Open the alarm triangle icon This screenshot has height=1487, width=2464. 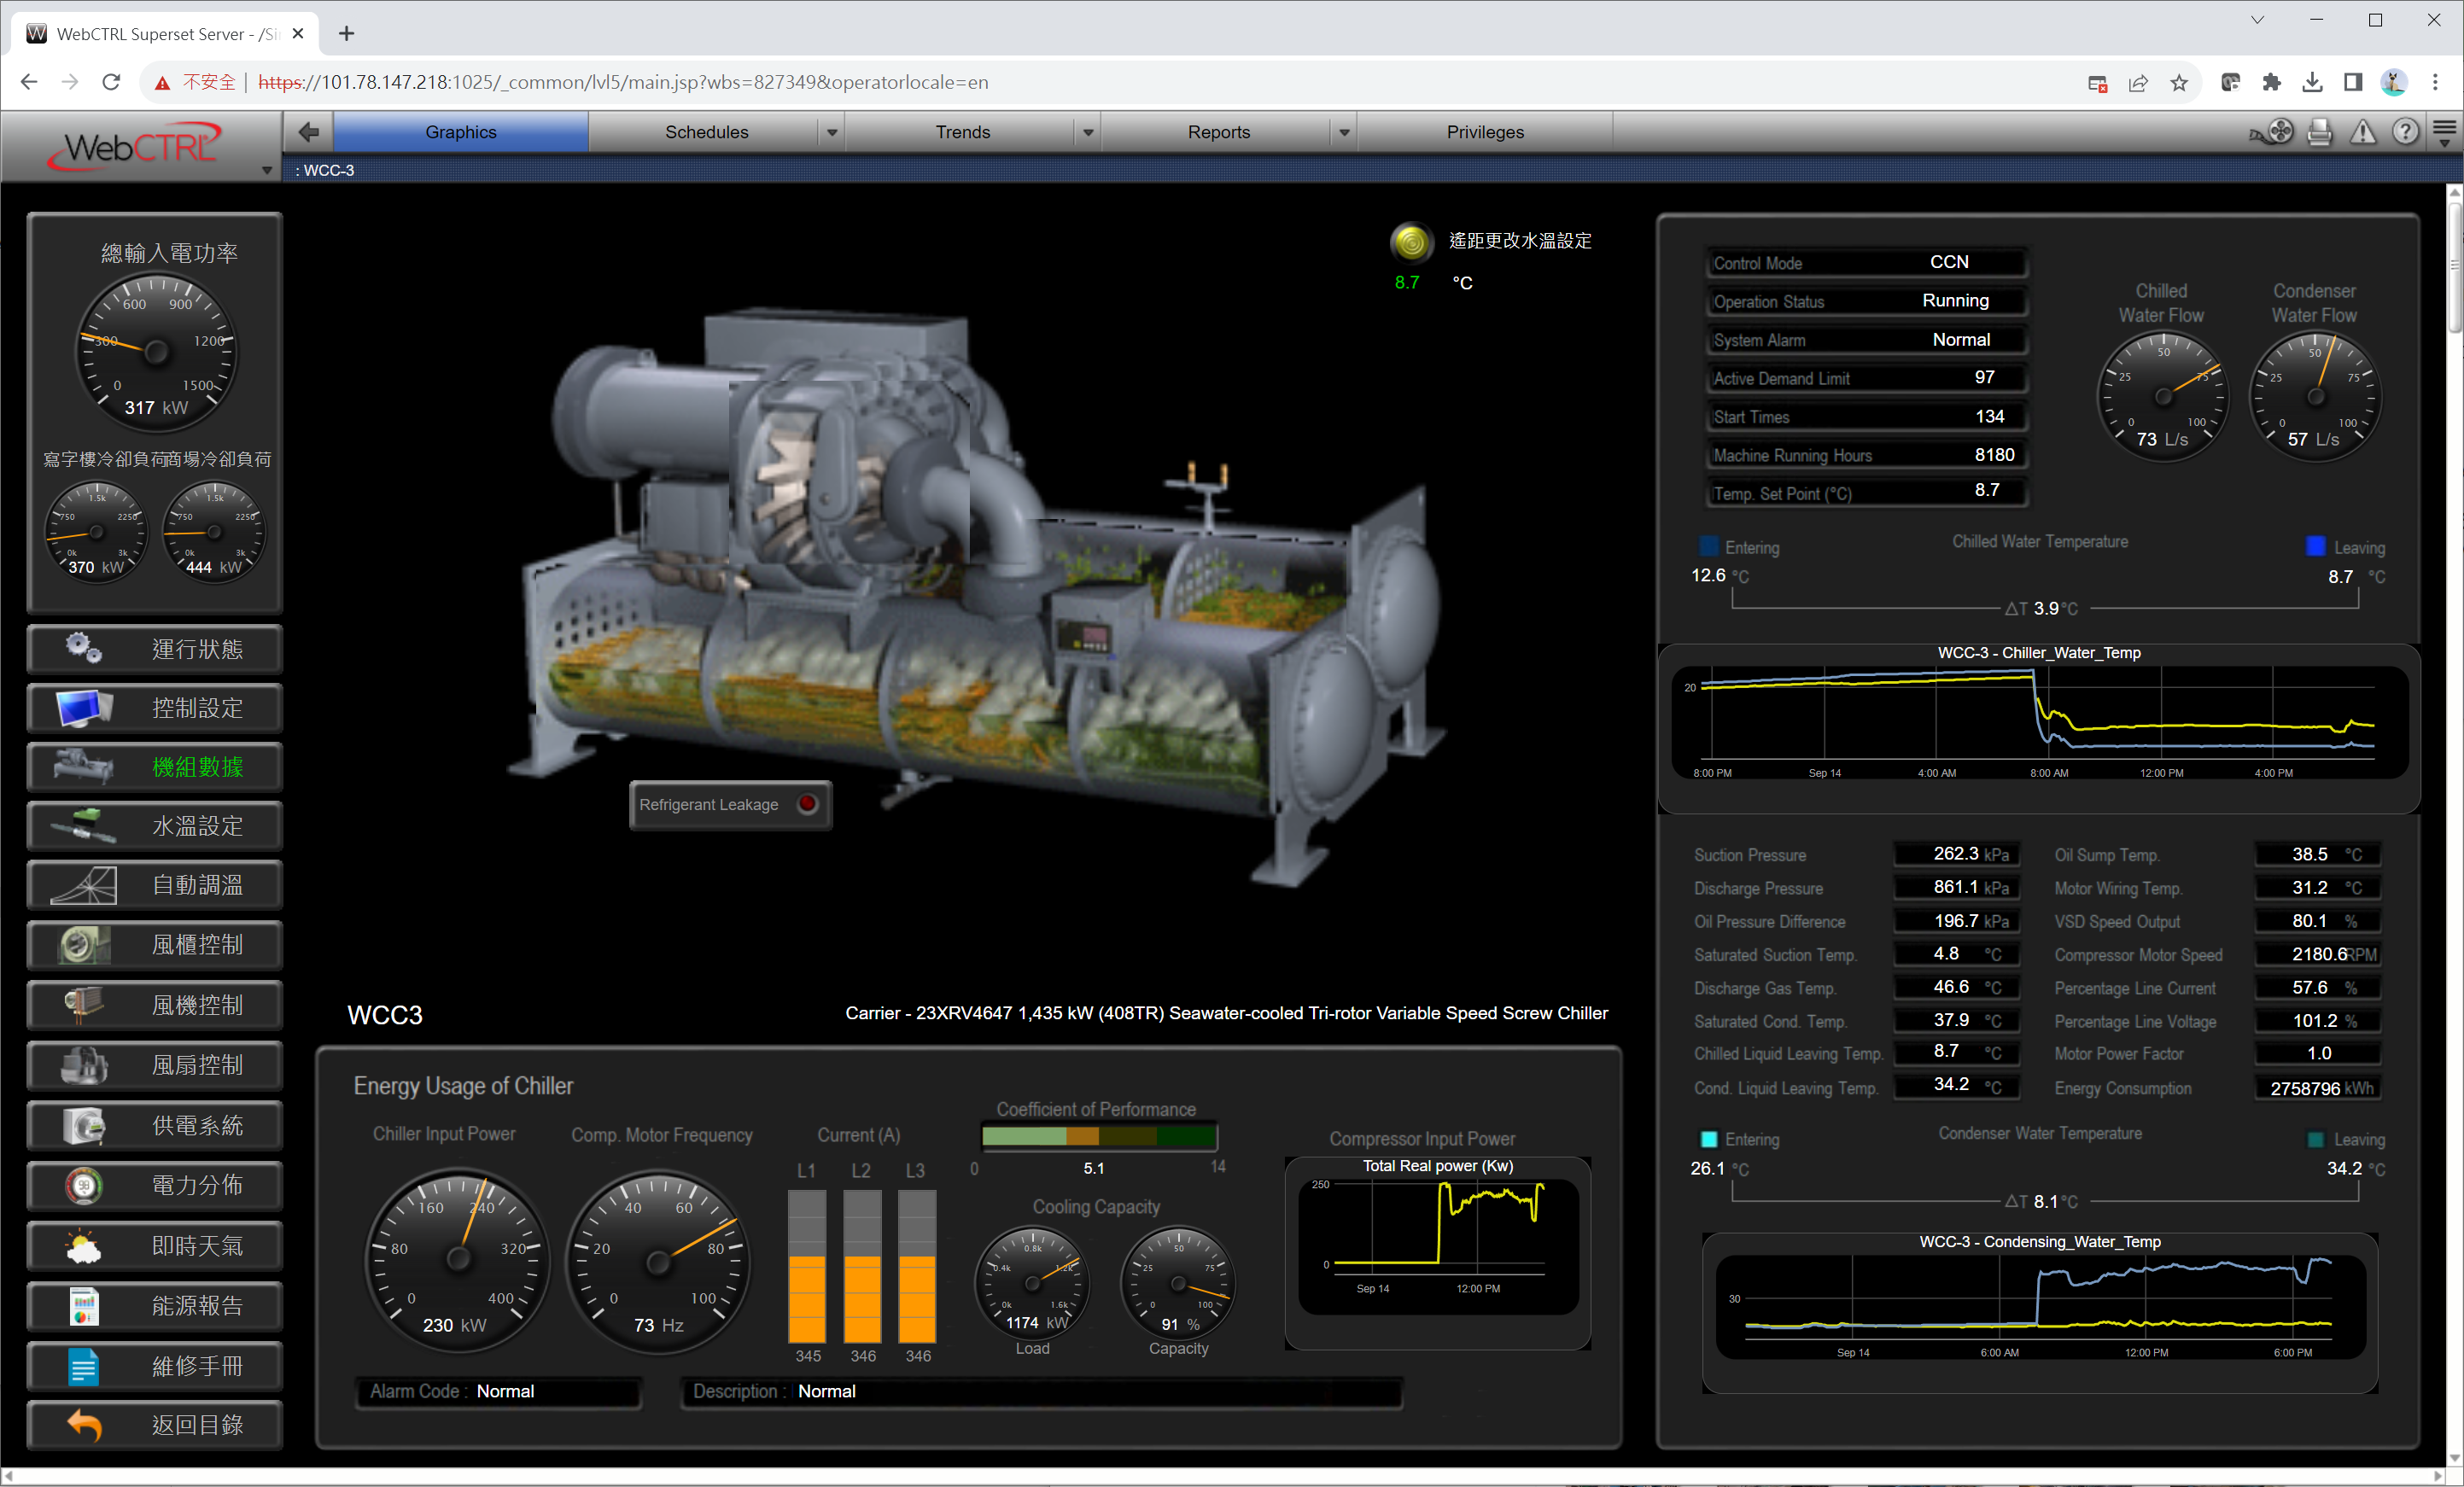2363,131
